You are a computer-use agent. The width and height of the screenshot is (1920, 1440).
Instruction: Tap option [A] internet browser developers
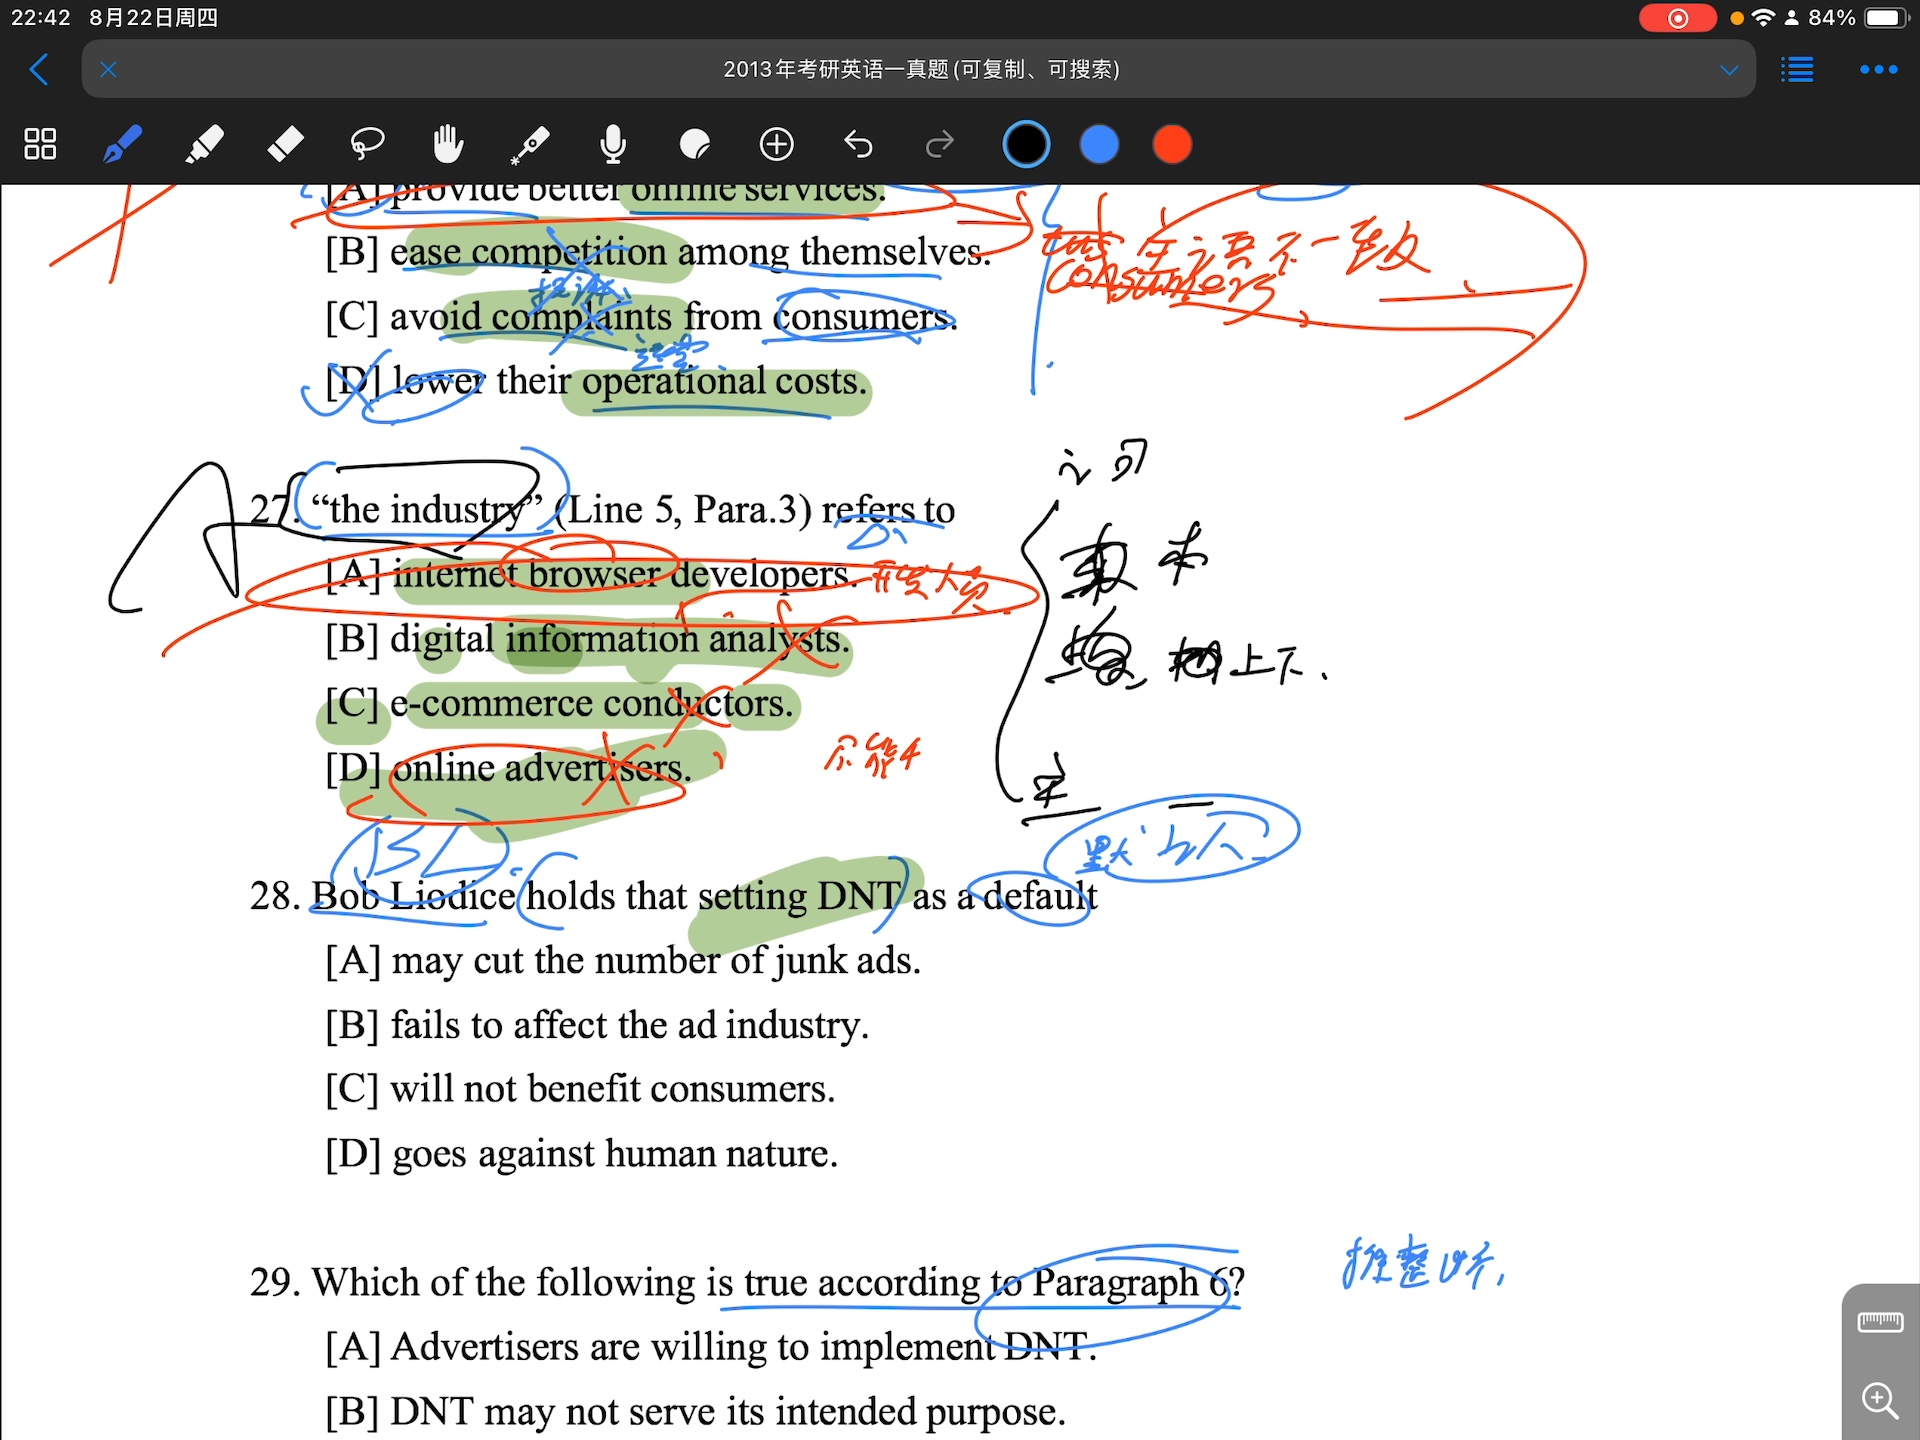pos(590,574)
